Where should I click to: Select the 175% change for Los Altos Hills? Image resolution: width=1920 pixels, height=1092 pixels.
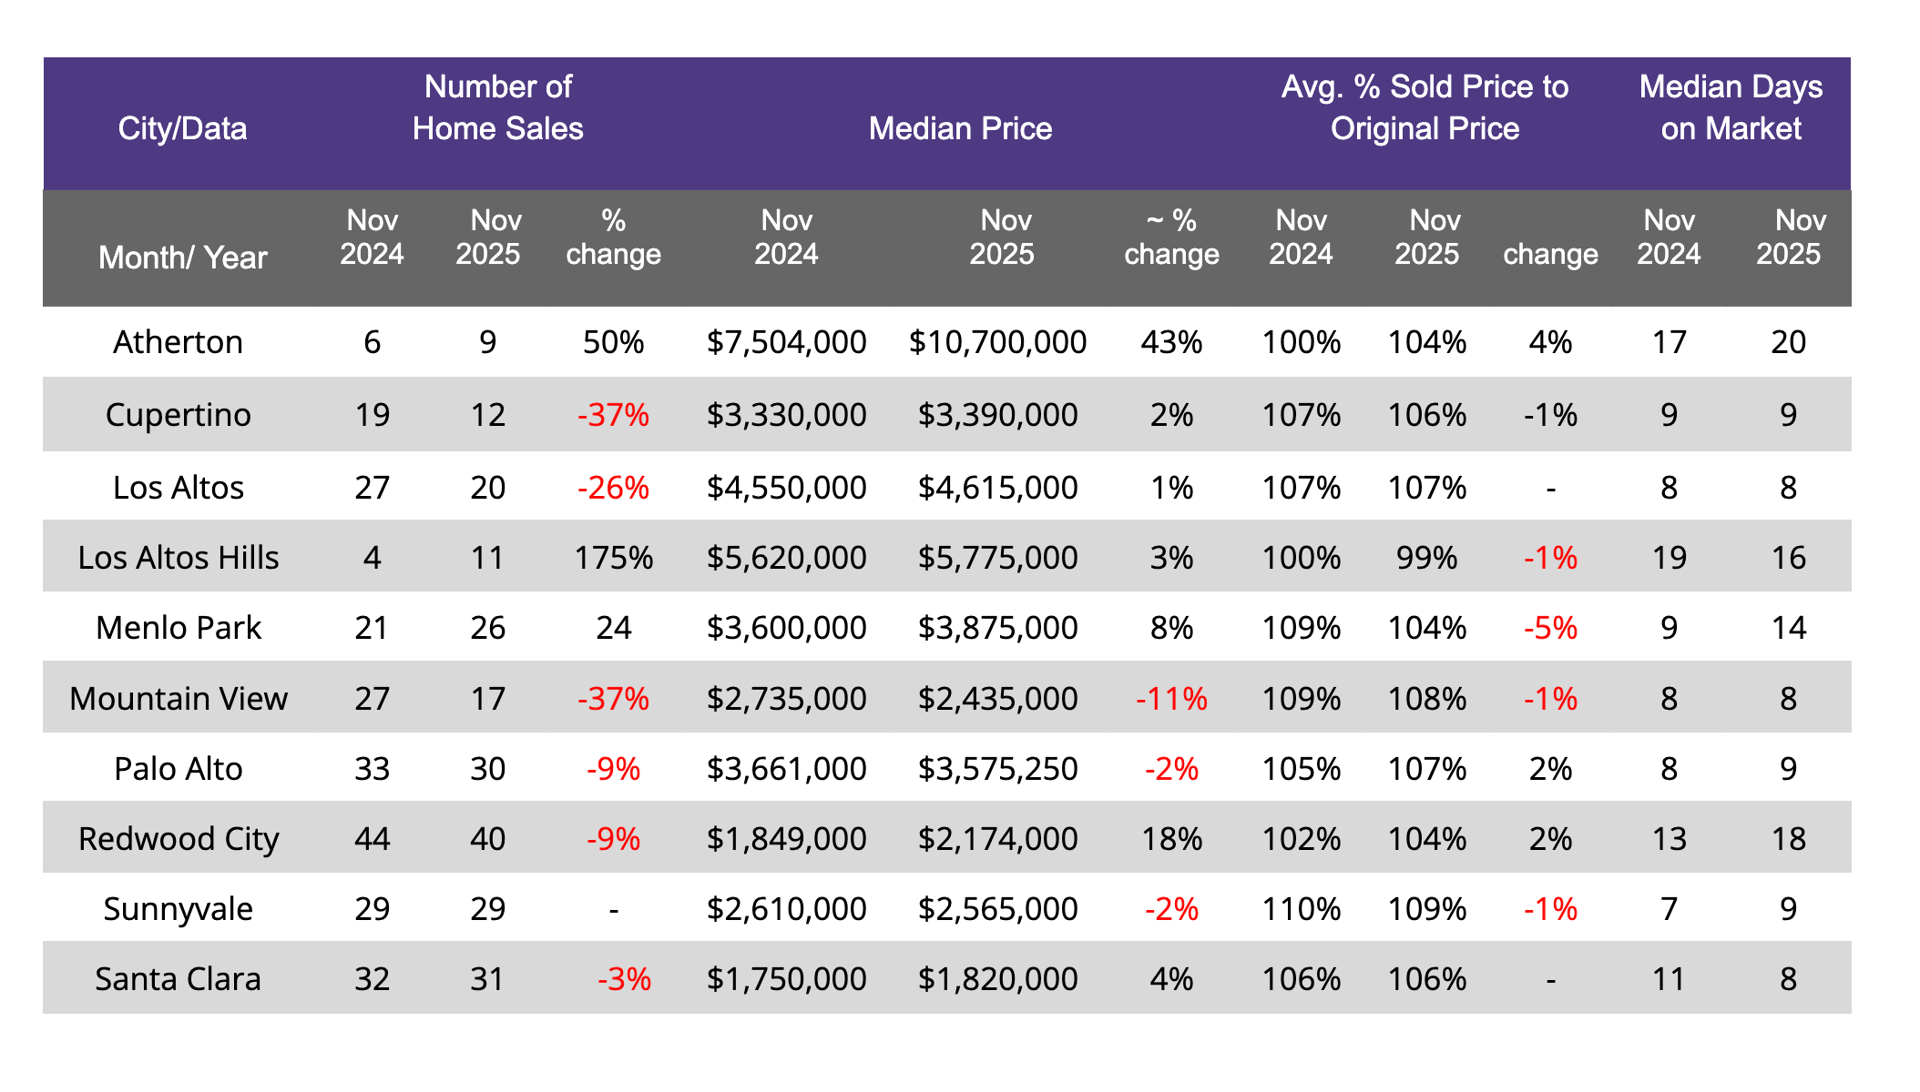point(613,557)
